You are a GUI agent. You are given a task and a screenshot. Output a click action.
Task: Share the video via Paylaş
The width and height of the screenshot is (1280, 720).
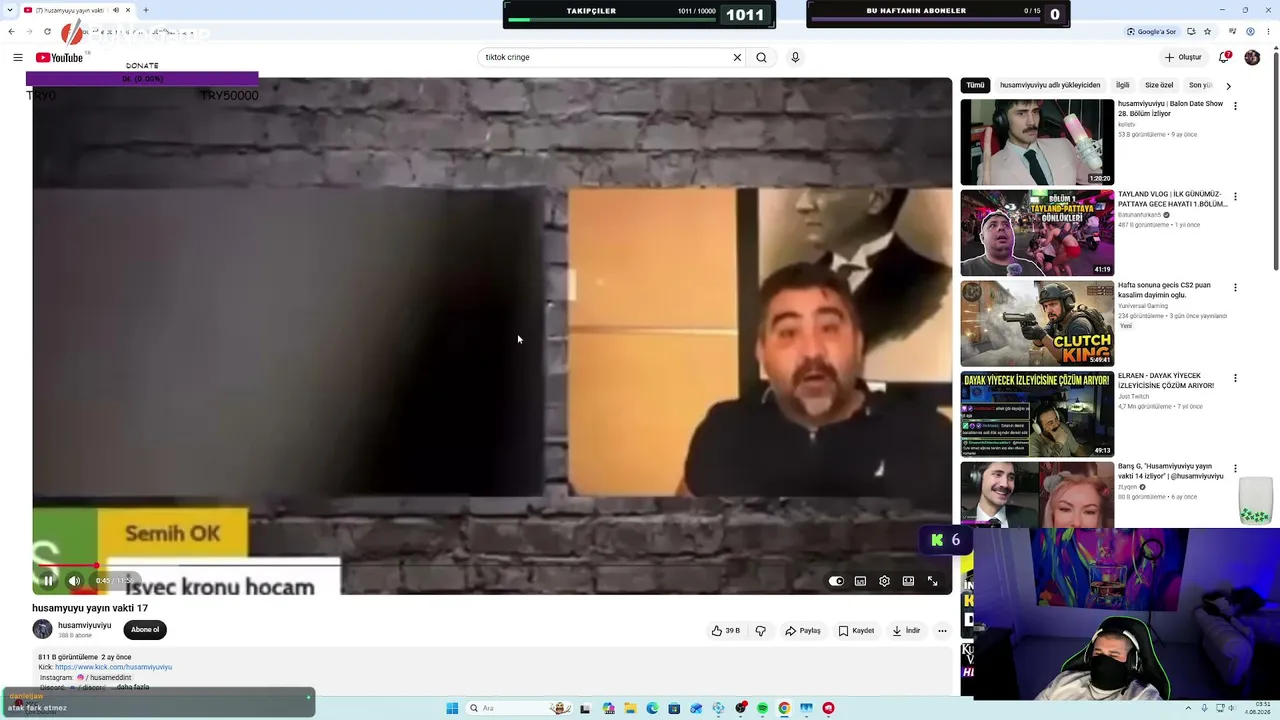(x=803, y=631)
